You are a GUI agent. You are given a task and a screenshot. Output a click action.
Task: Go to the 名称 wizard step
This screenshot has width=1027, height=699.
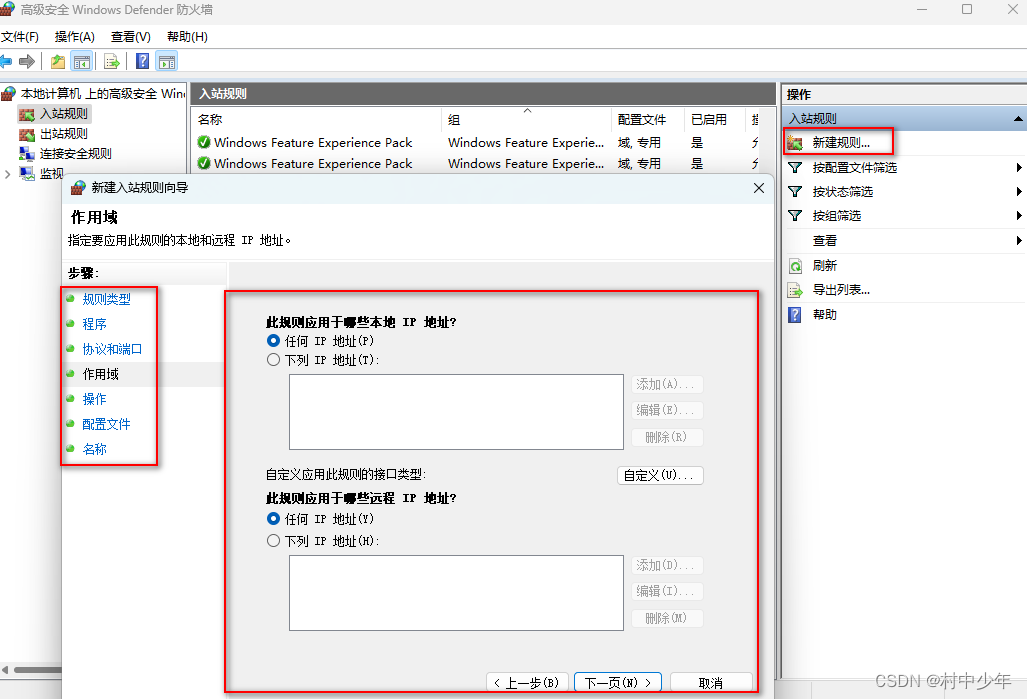click(x=94, y=449)
